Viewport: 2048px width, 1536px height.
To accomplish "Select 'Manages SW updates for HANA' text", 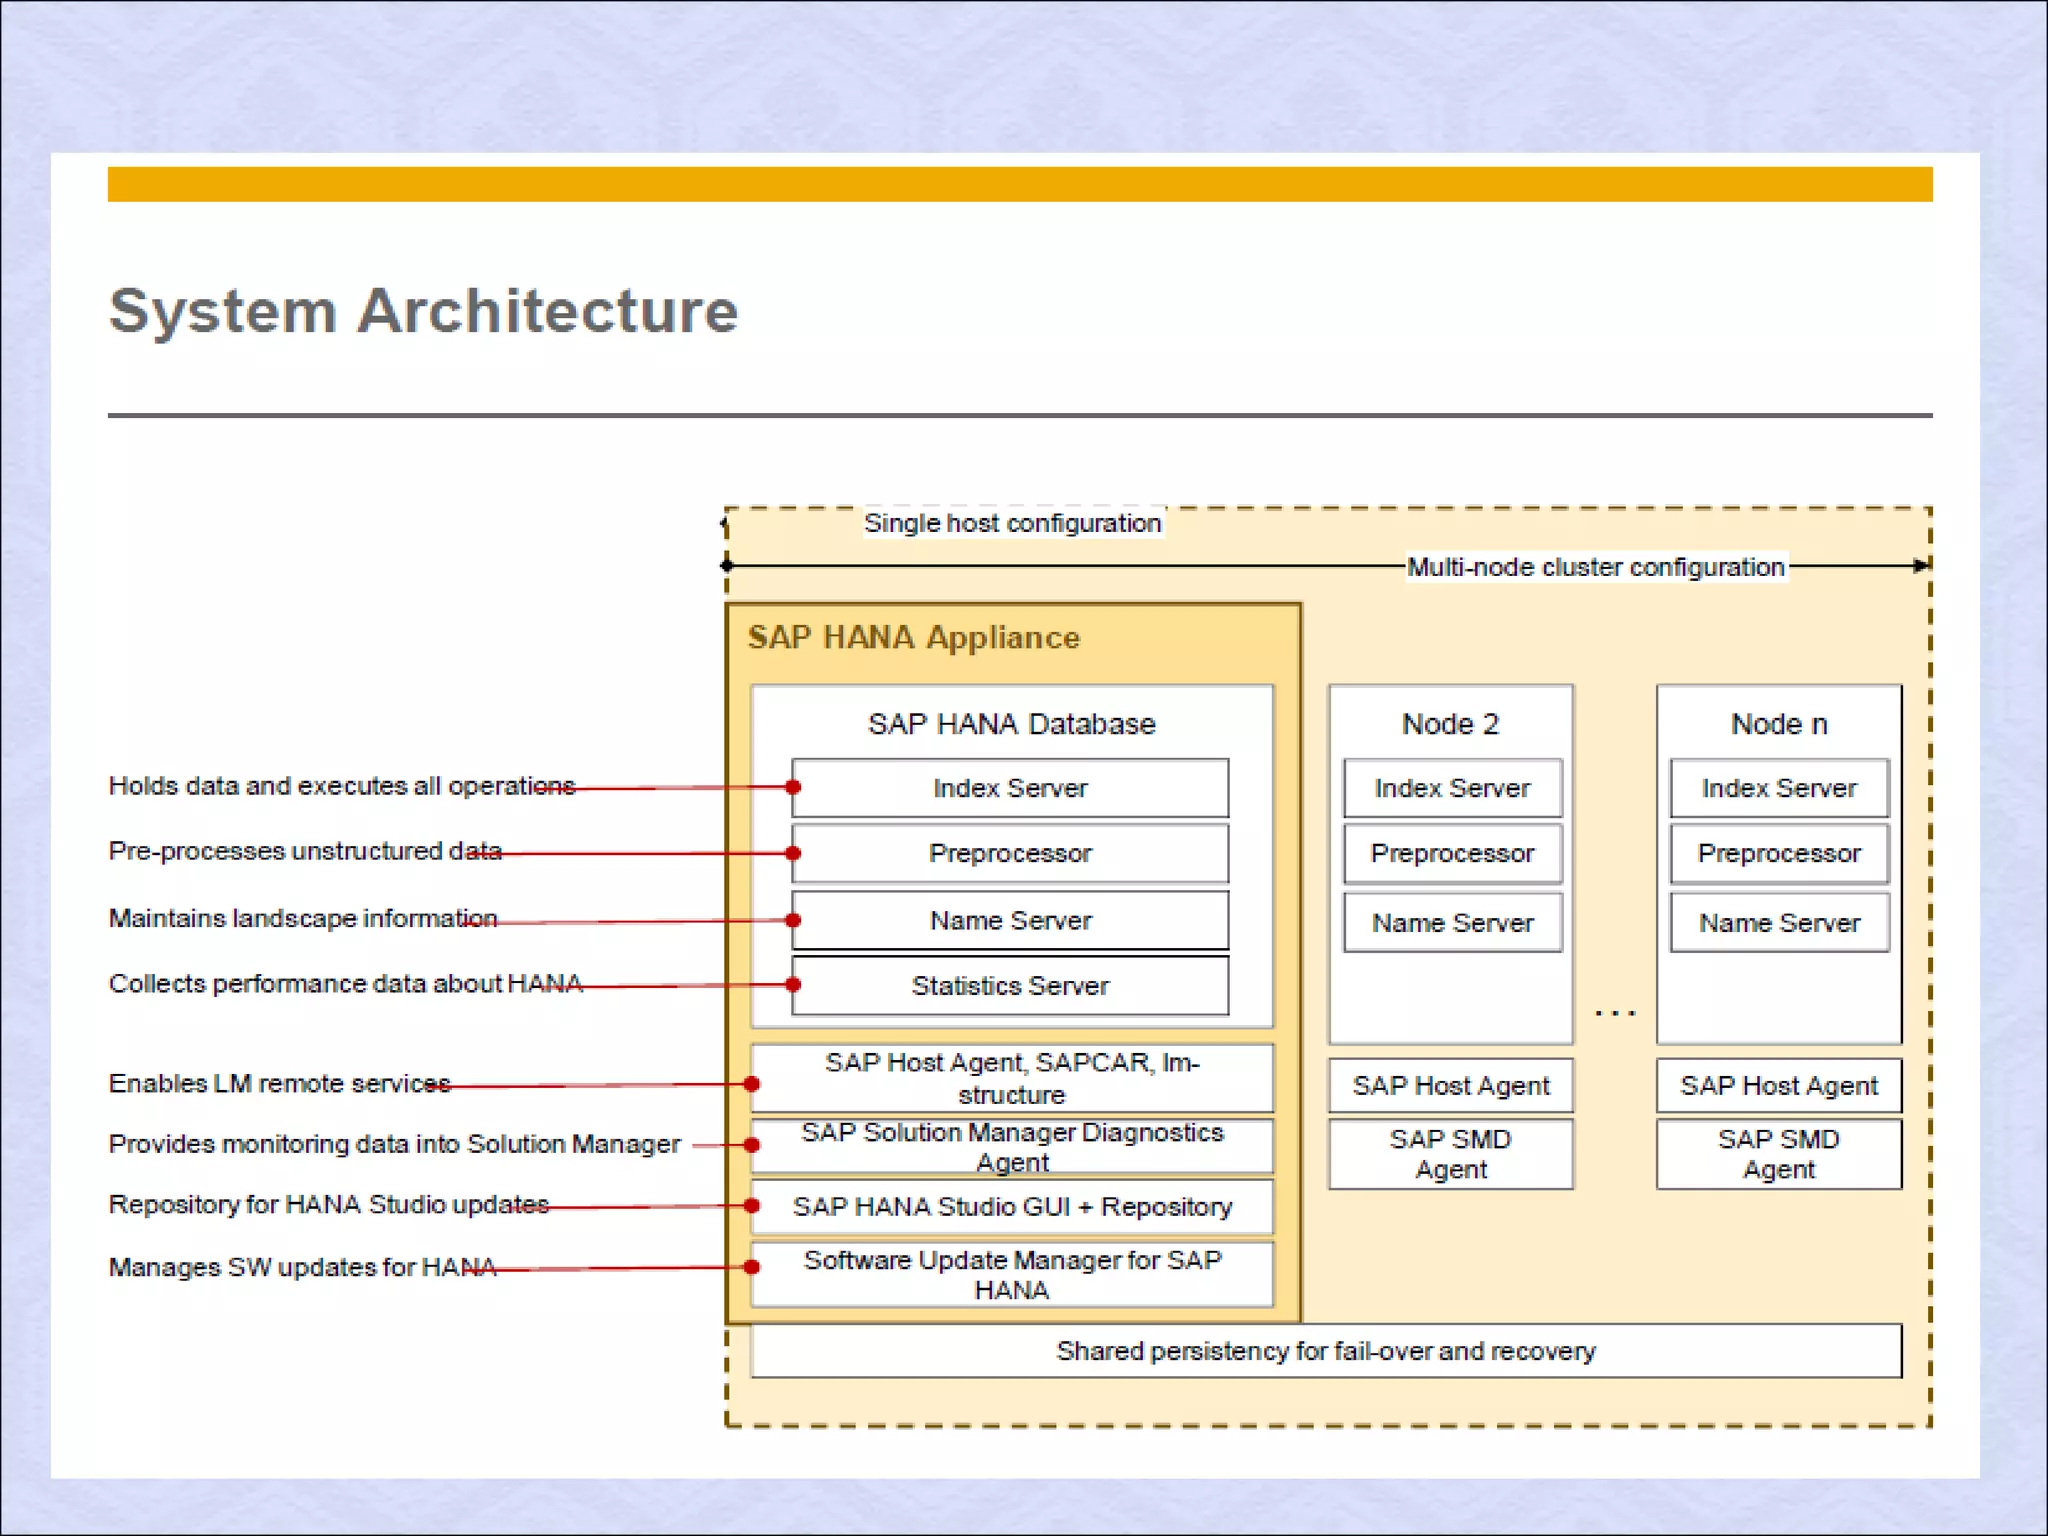I will point(302,1267).
